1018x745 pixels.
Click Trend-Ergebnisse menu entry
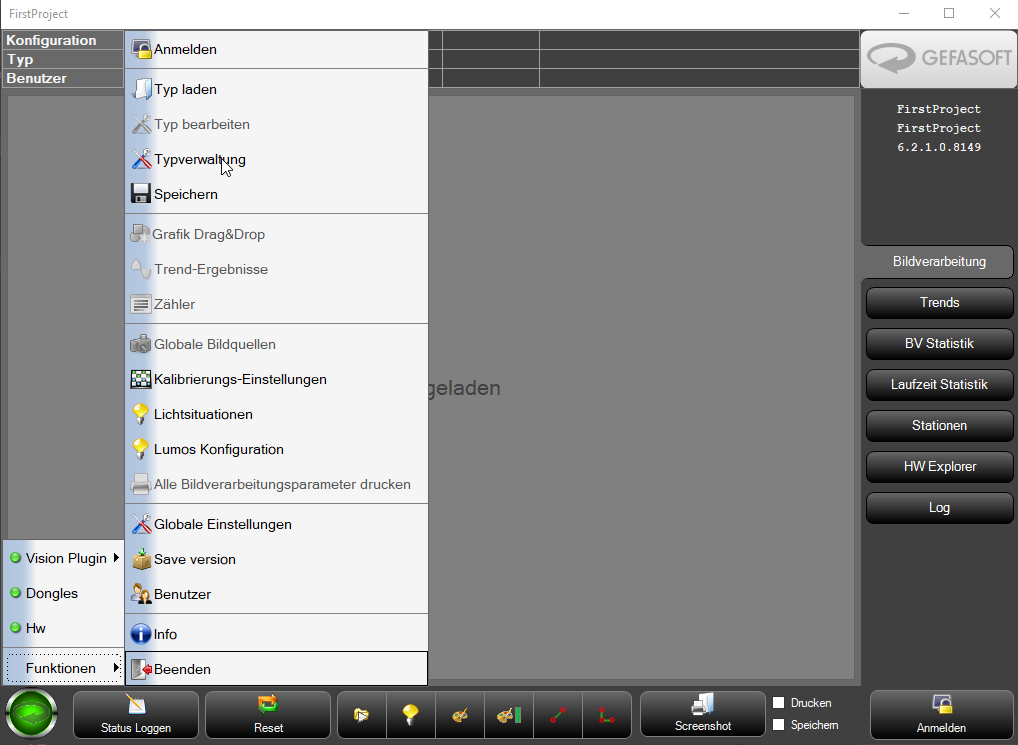pyautogui.click(x=277, y=269)
